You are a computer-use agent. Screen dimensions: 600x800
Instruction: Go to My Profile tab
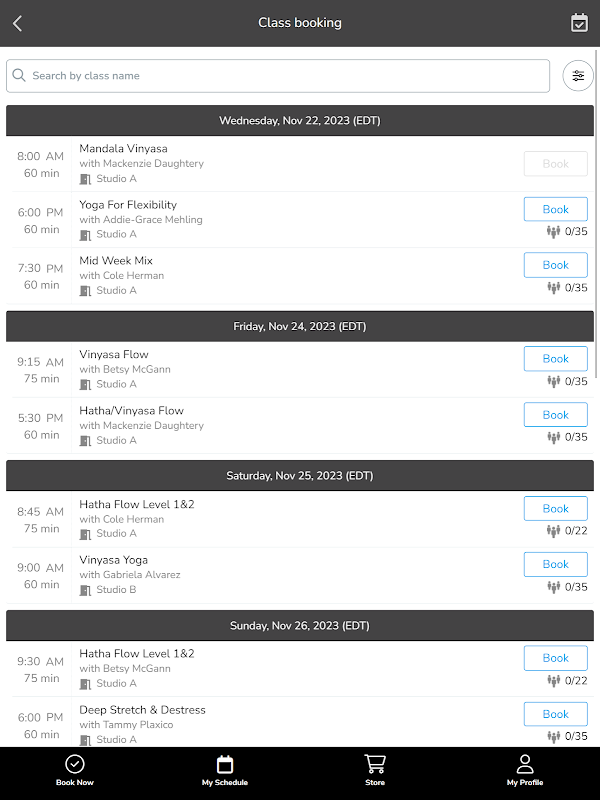click(525, 770)
